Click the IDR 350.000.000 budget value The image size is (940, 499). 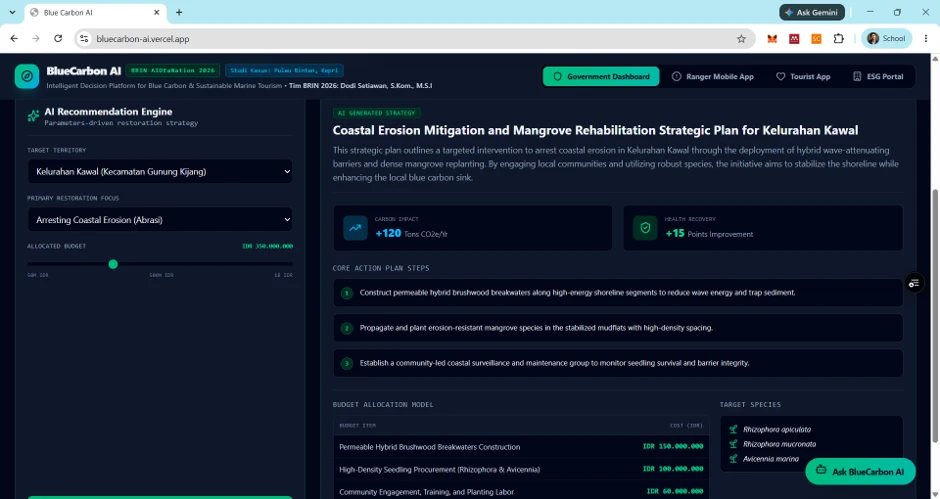(267, 246)
